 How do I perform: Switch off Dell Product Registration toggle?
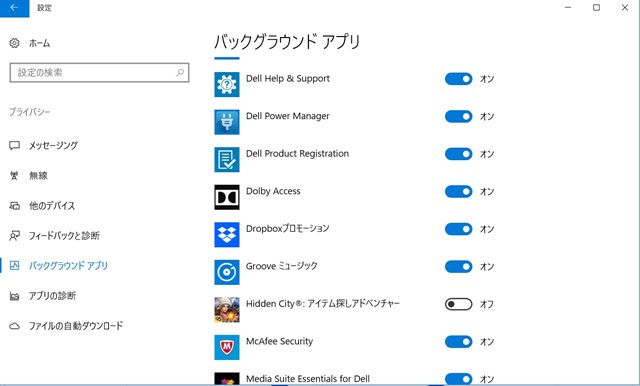point(458,154)
